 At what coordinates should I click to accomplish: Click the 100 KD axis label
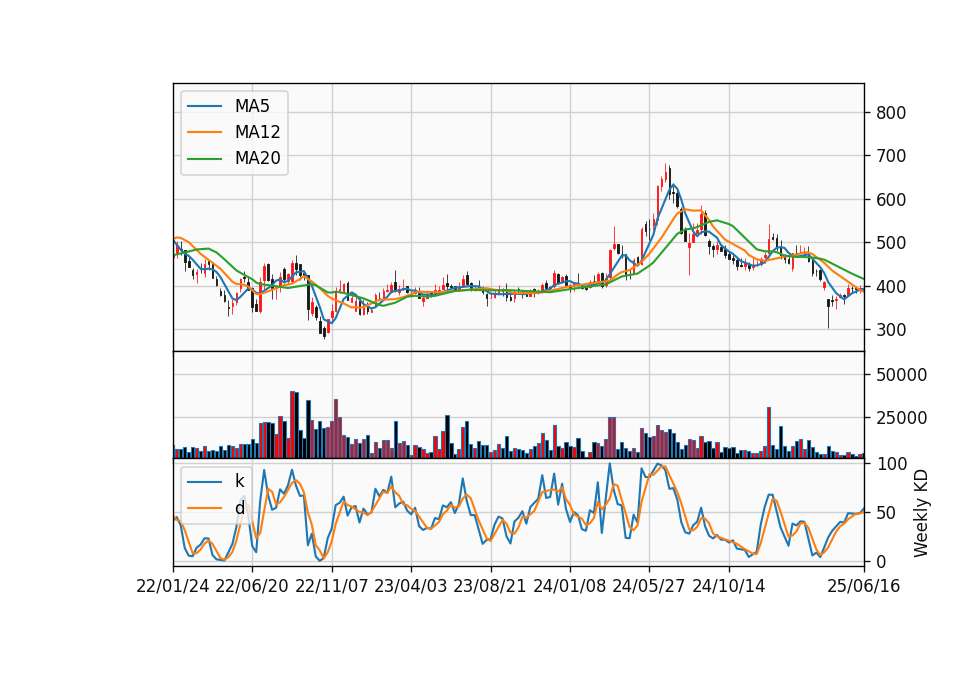tap(891, 464)
